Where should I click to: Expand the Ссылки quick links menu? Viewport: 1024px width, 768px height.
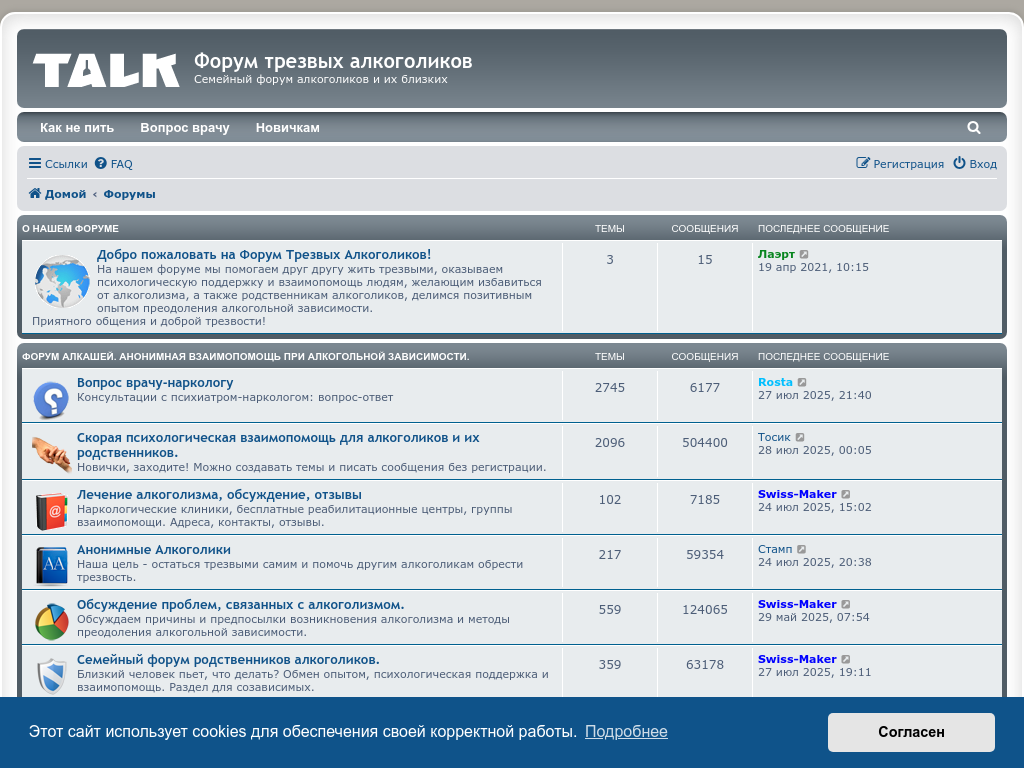pos(58,164)
